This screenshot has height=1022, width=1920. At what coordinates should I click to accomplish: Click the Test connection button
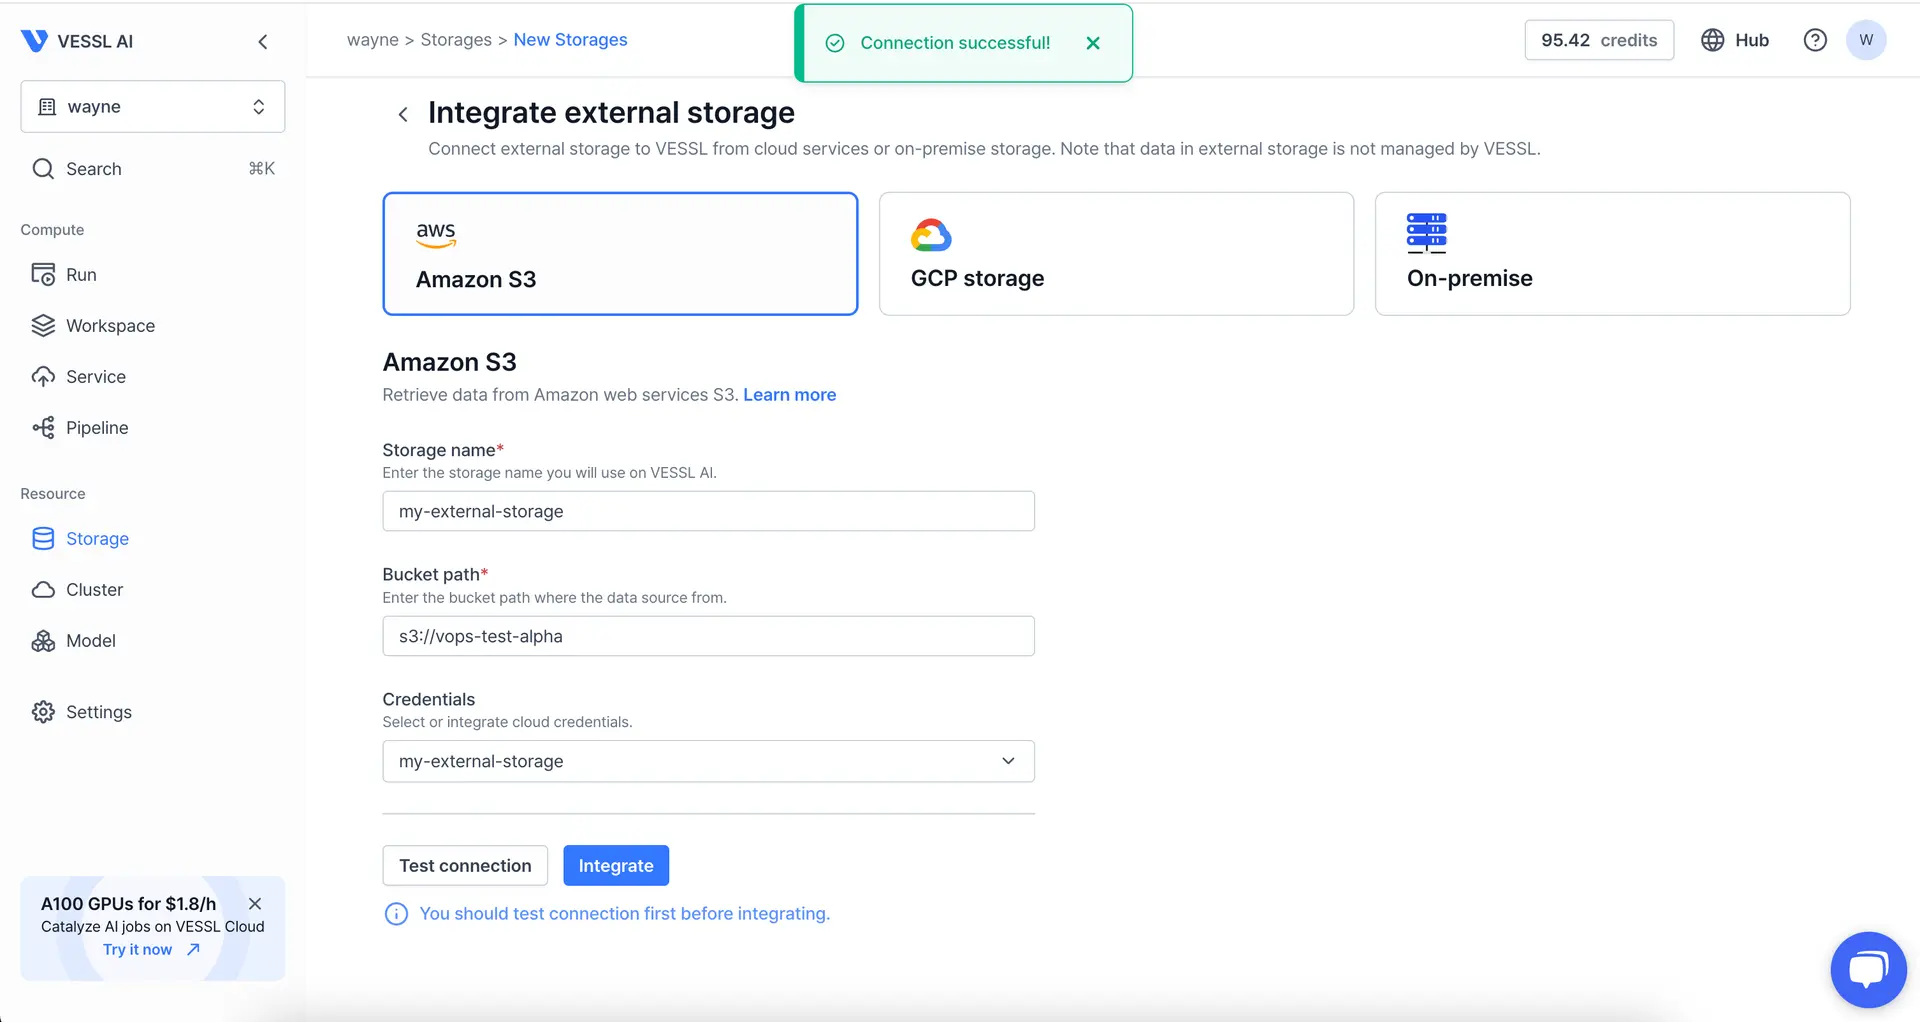[x=465, y=866]
